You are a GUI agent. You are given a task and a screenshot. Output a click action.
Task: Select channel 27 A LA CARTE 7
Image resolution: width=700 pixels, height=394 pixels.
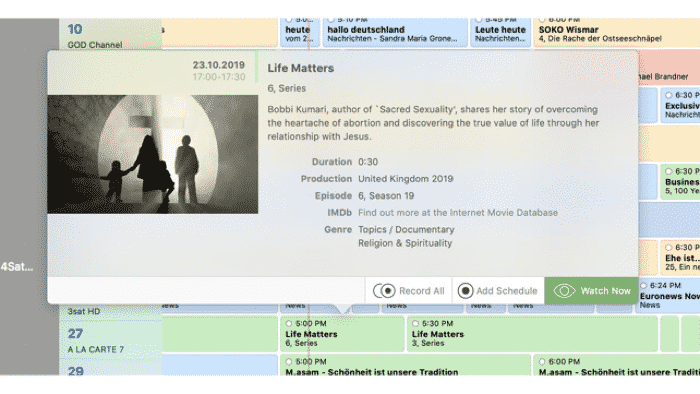coord(110,340)
